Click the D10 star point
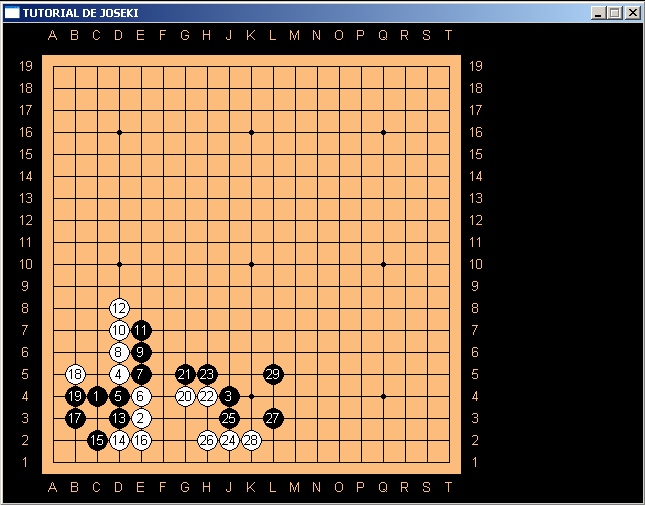This screenshot has width=645, height=505. pyautogui.click(x=119, y=264)
